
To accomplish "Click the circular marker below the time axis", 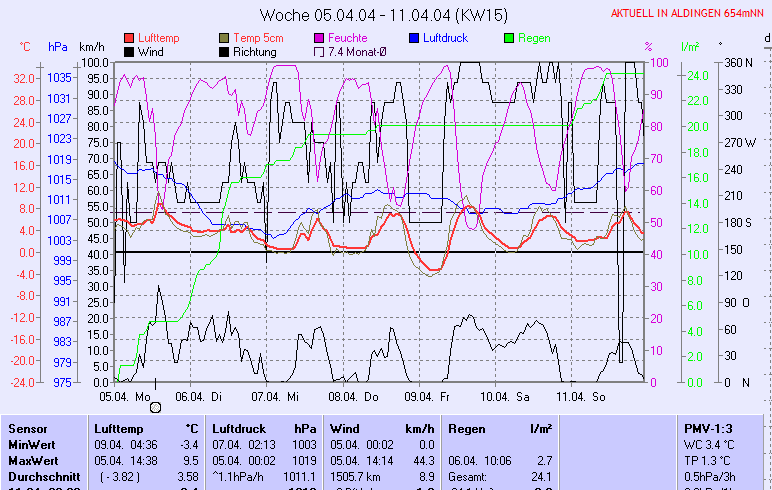I will point(155,407).
